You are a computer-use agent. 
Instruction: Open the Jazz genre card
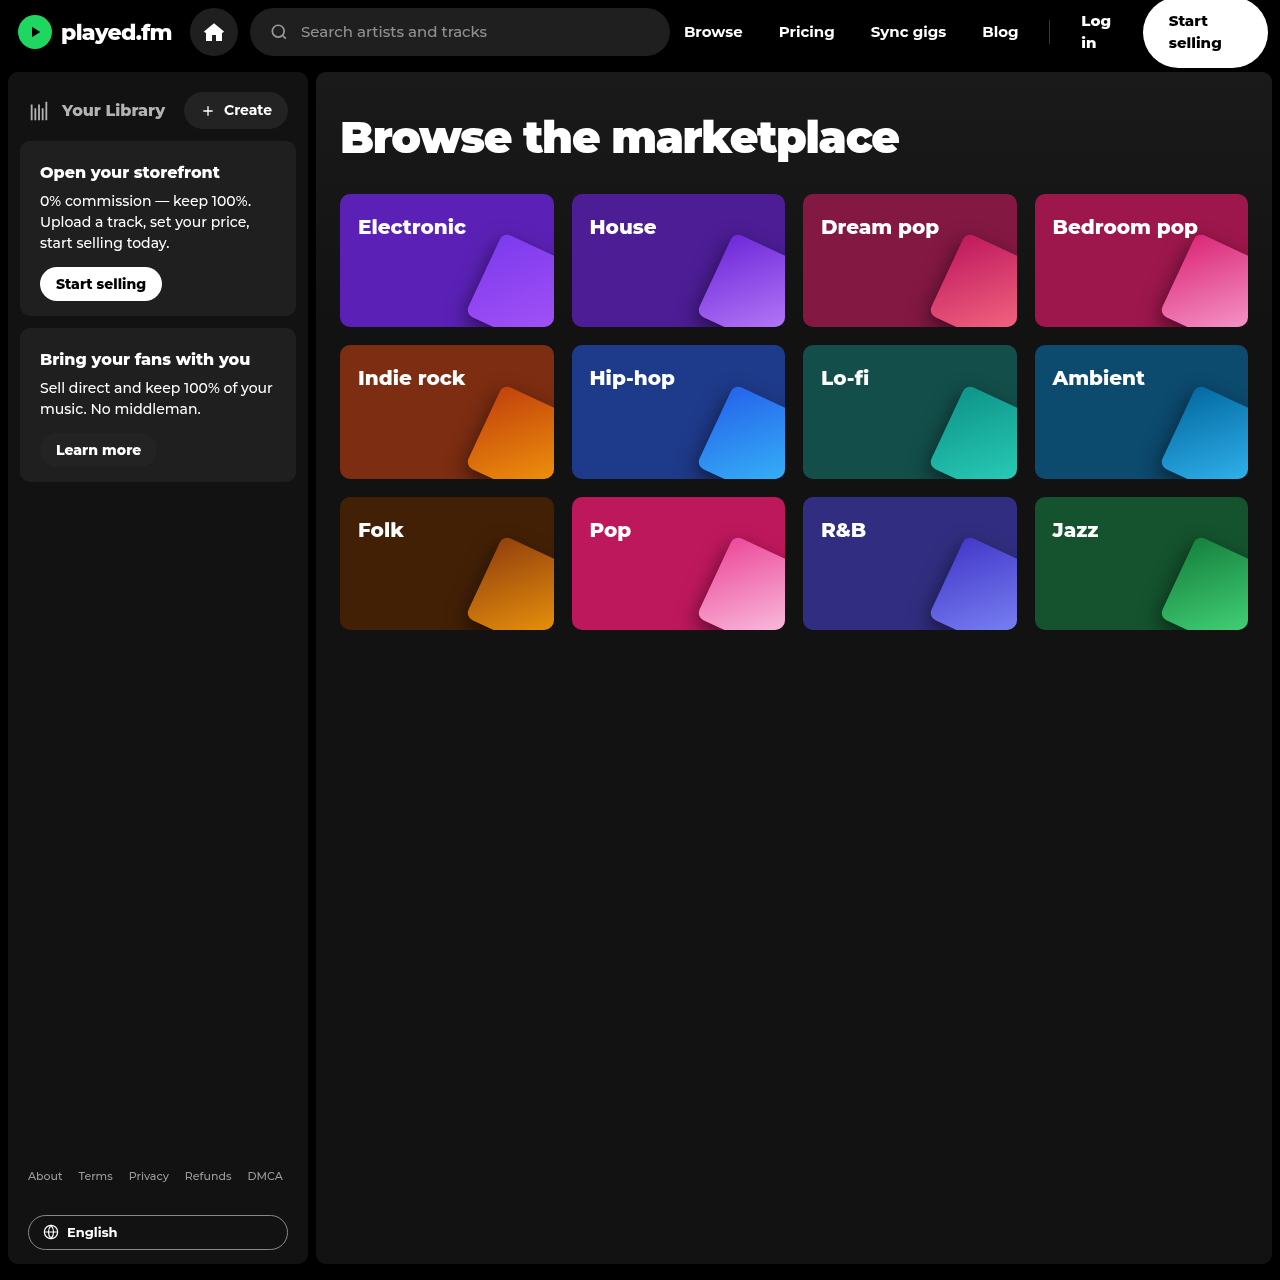(1141, 563)
